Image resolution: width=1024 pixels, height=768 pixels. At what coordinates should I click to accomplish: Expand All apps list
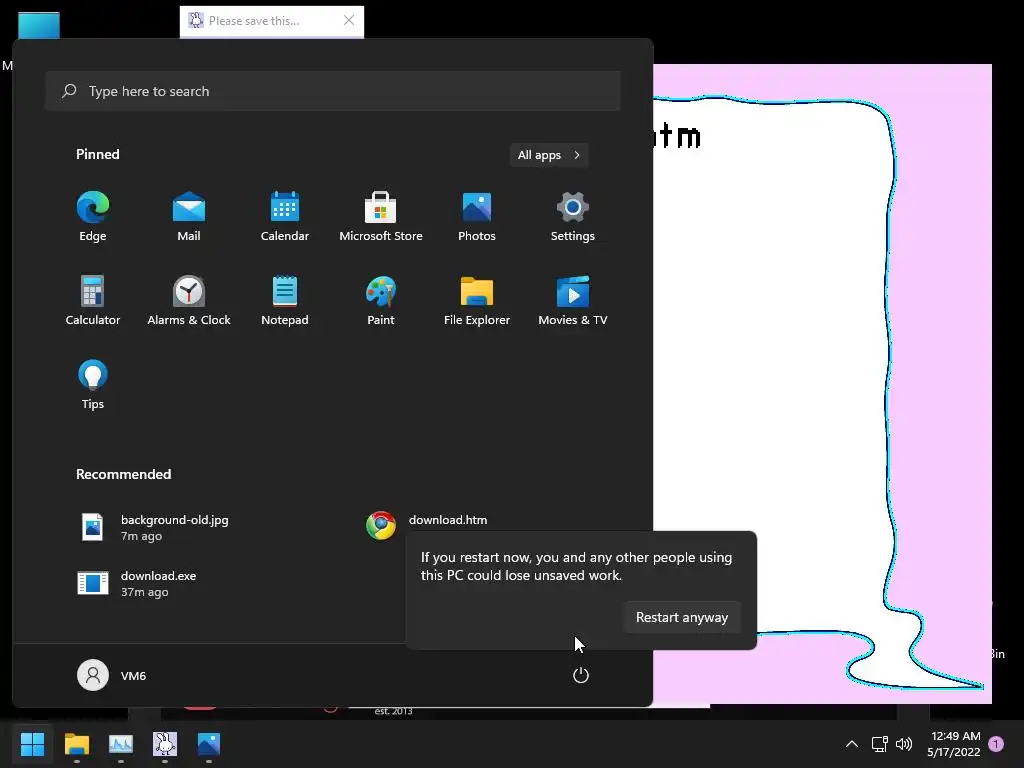pos(549,155)
